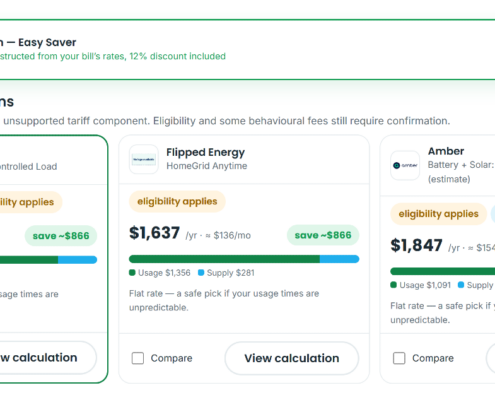The width and height of the screenshot is (495, 400).
Task: Click the eligibility applies badge on Flipped Energy
Action: coord(177,201)
